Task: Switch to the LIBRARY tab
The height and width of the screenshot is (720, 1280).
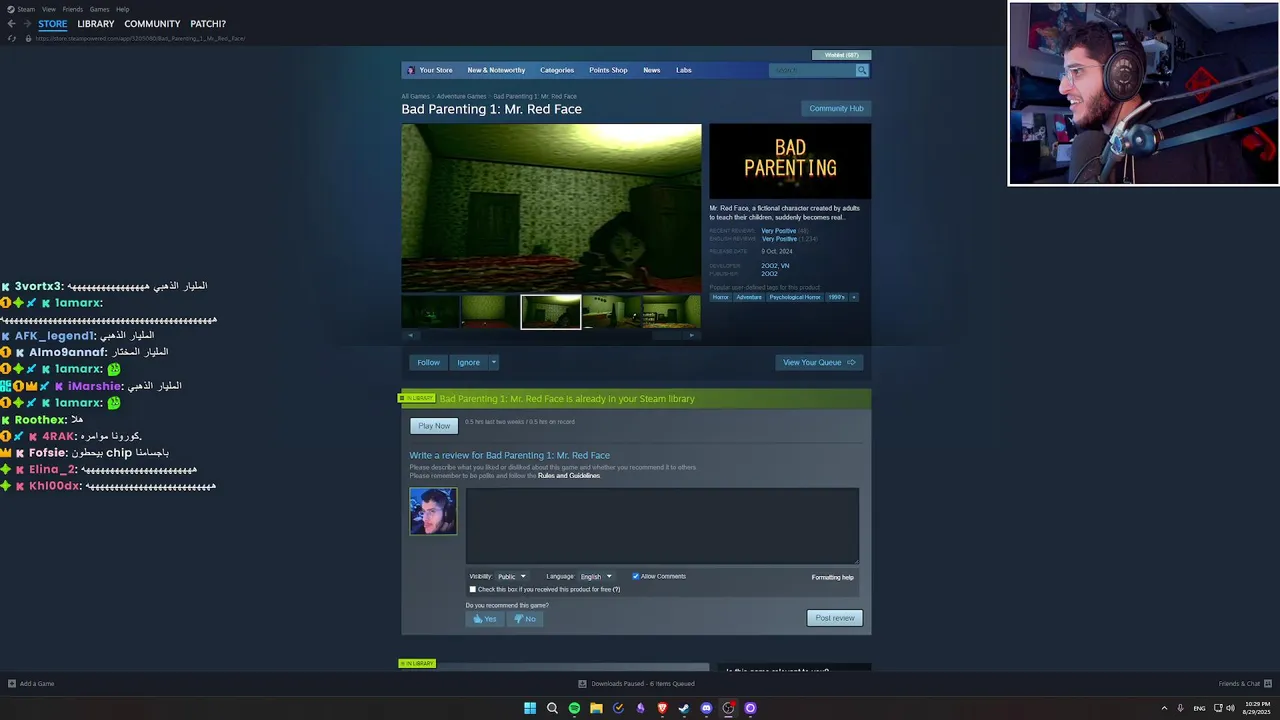Action: (96, 24)
